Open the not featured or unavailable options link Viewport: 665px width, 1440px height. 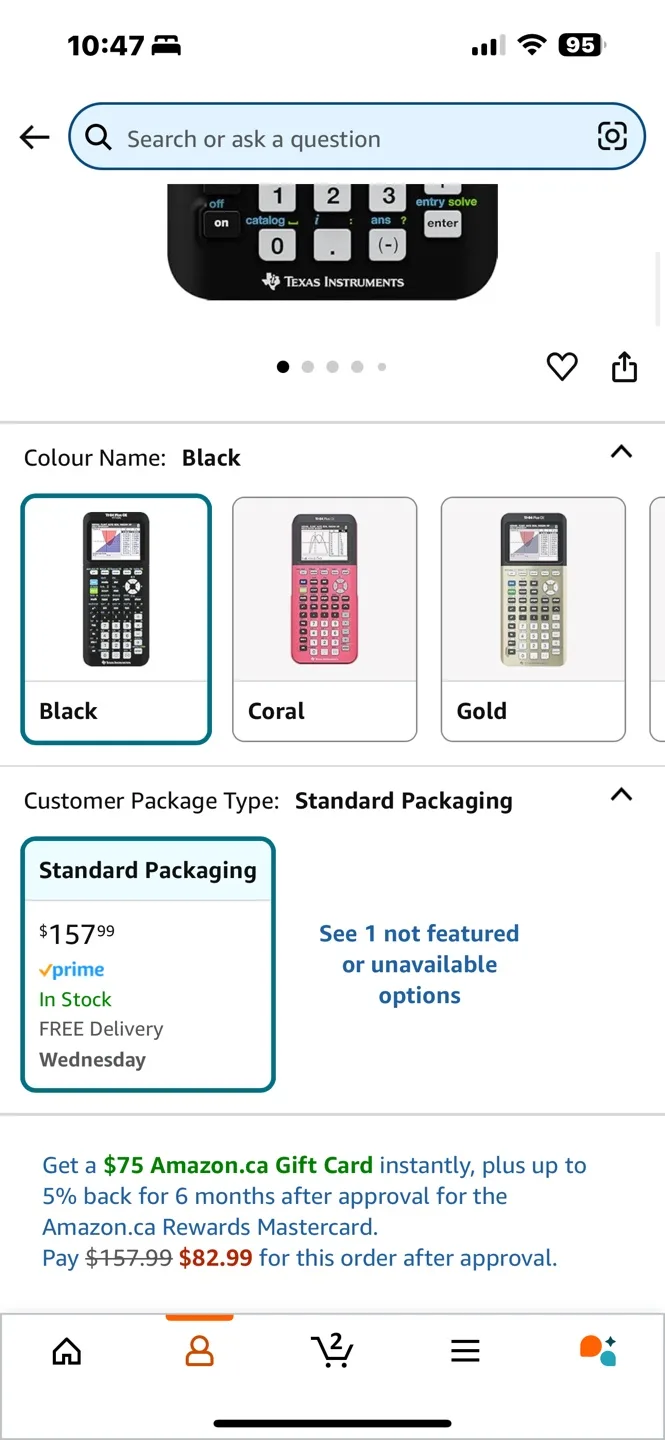tap(418, 963)
